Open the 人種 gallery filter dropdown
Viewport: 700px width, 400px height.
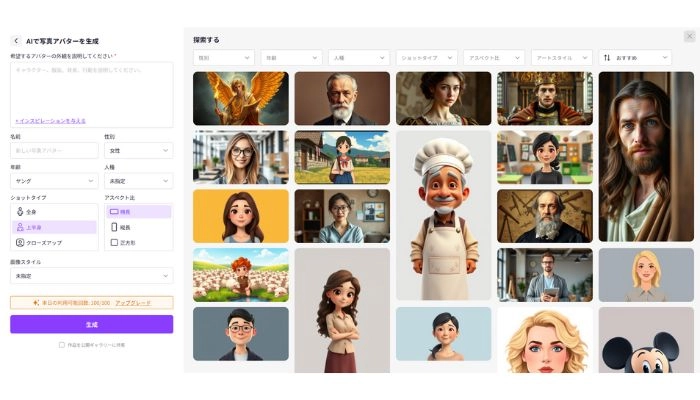(x=359, y=58)
